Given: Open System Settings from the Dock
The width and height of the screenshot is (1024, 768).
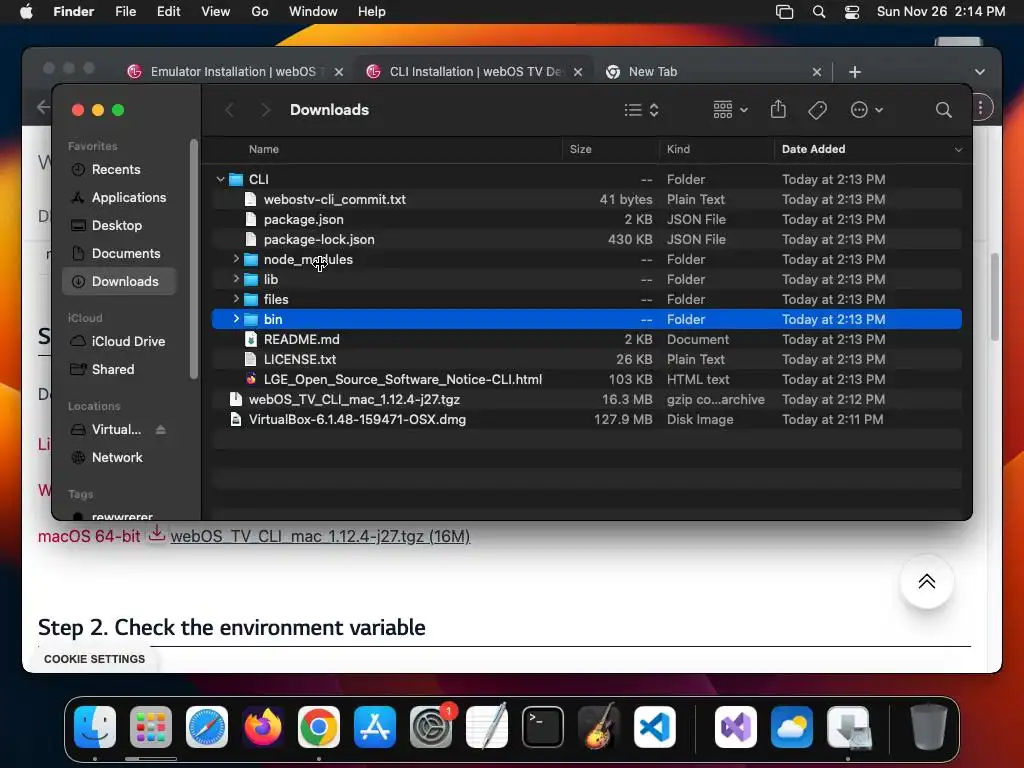Looking at the screenshot, I should 431,727.
